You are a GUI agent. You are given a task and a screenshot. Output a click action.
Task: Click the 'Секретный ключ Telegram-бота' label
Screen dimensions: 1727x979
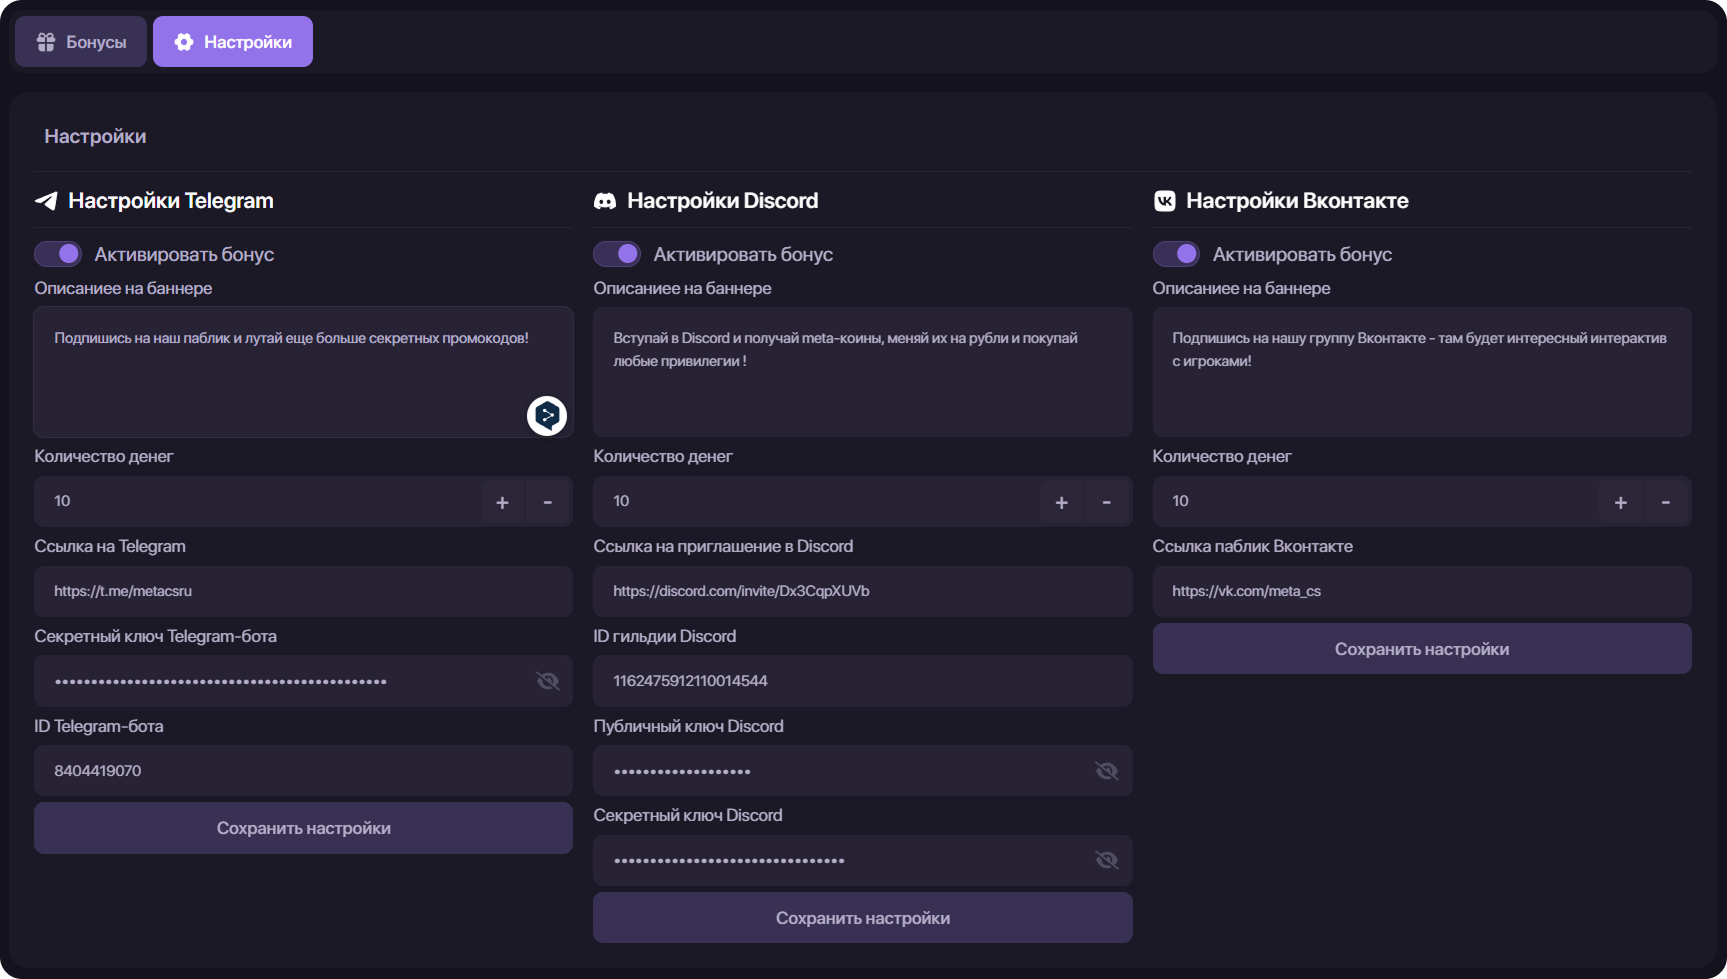pos(155,636)
